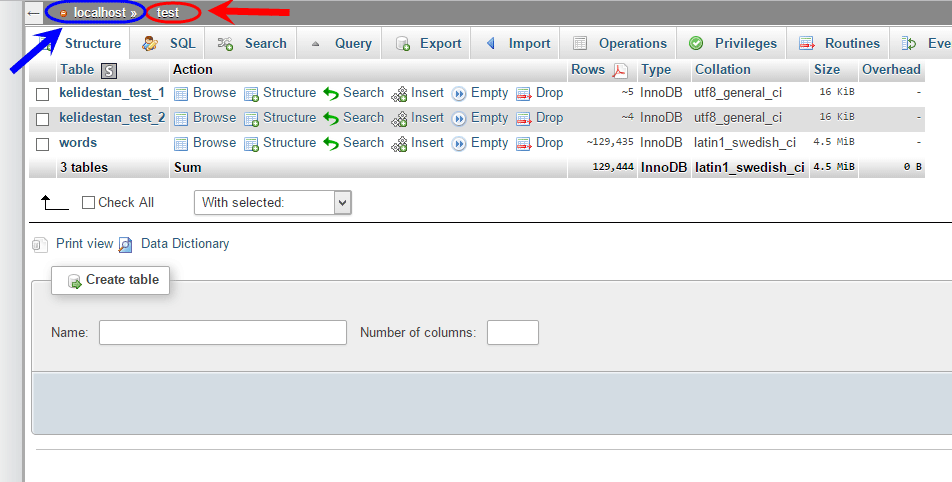This screenshot has height=482, width=952.
Task: Tick the checkbox for words table
Action: (x=42, y=144)
